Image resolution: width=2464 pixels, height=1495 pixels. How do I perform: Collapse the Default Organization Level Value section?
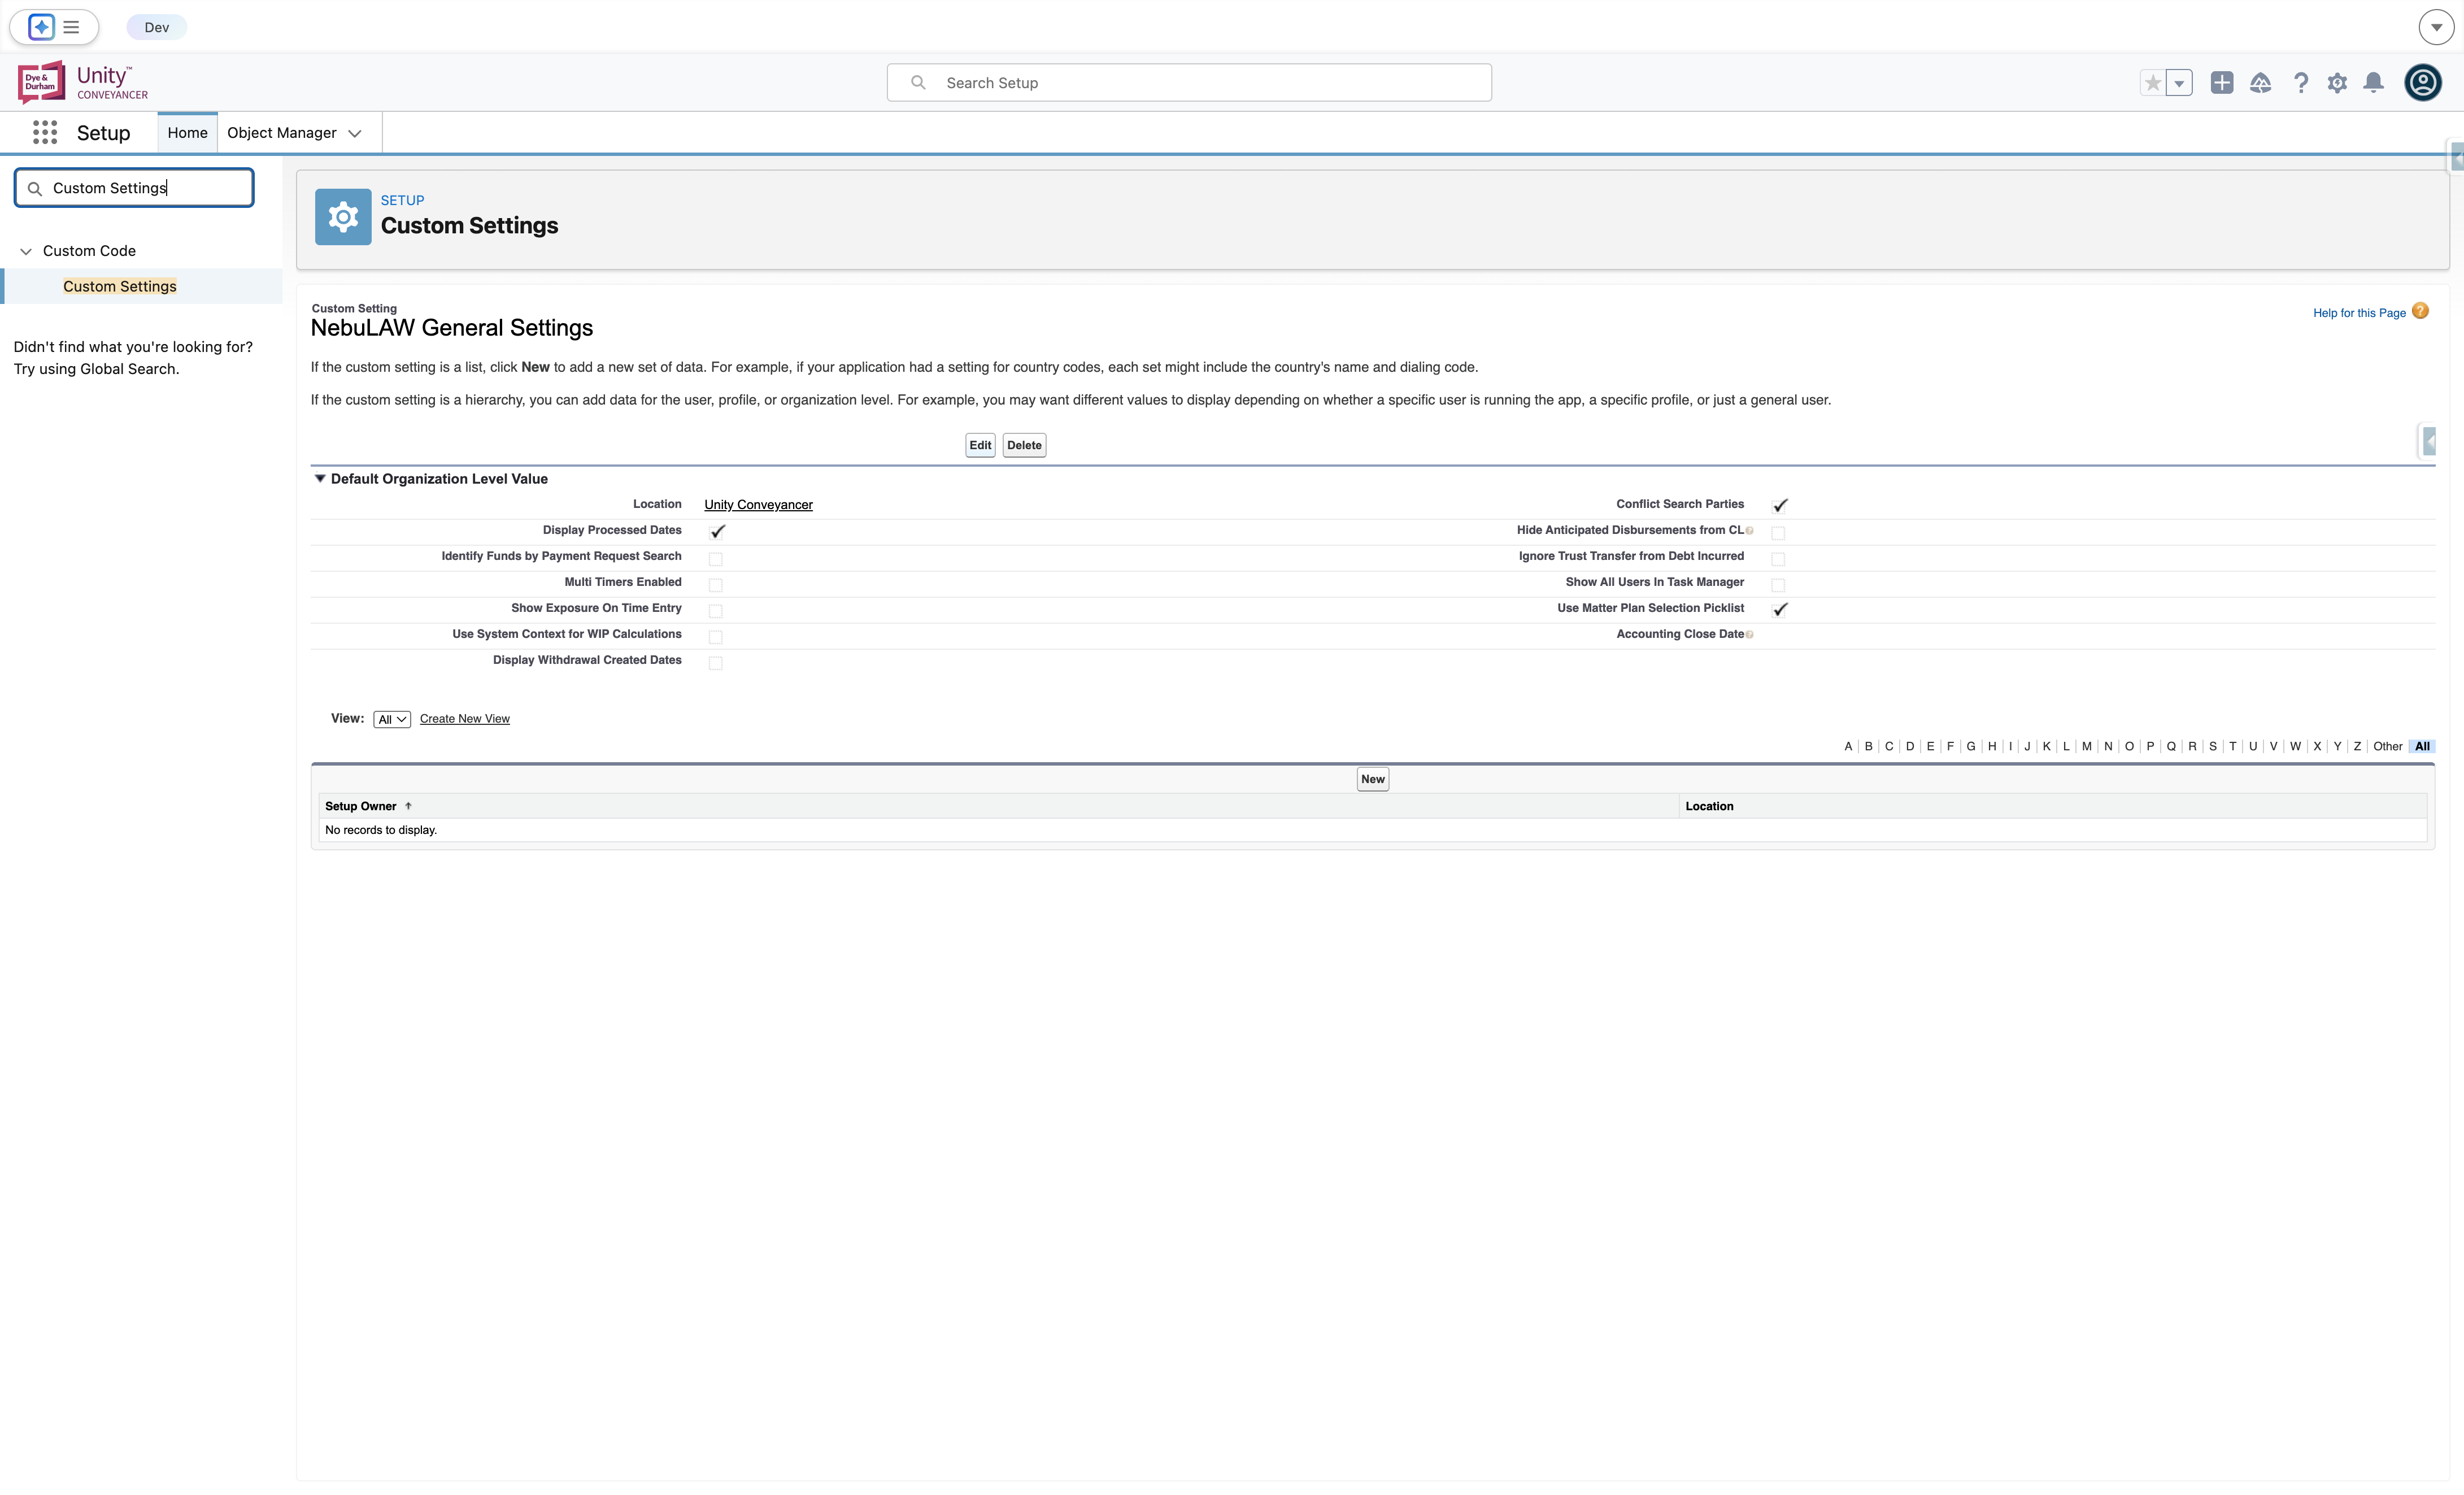320,479
